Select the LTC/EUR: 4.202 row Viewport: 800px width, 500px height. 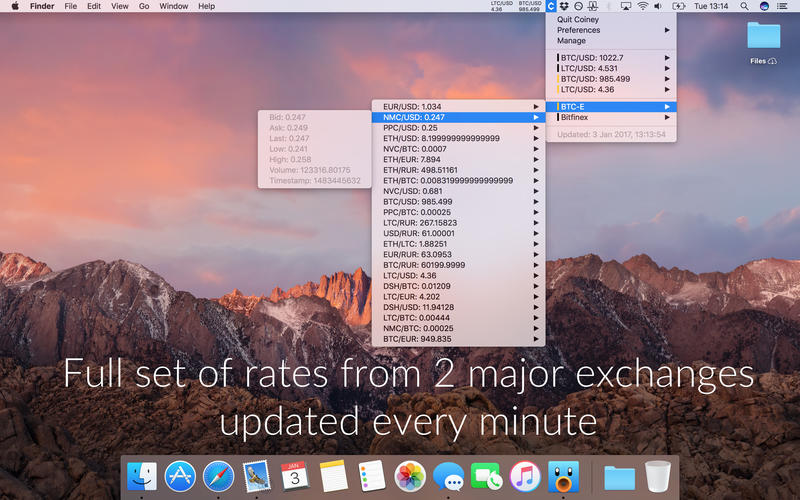[x=458, y=296]
